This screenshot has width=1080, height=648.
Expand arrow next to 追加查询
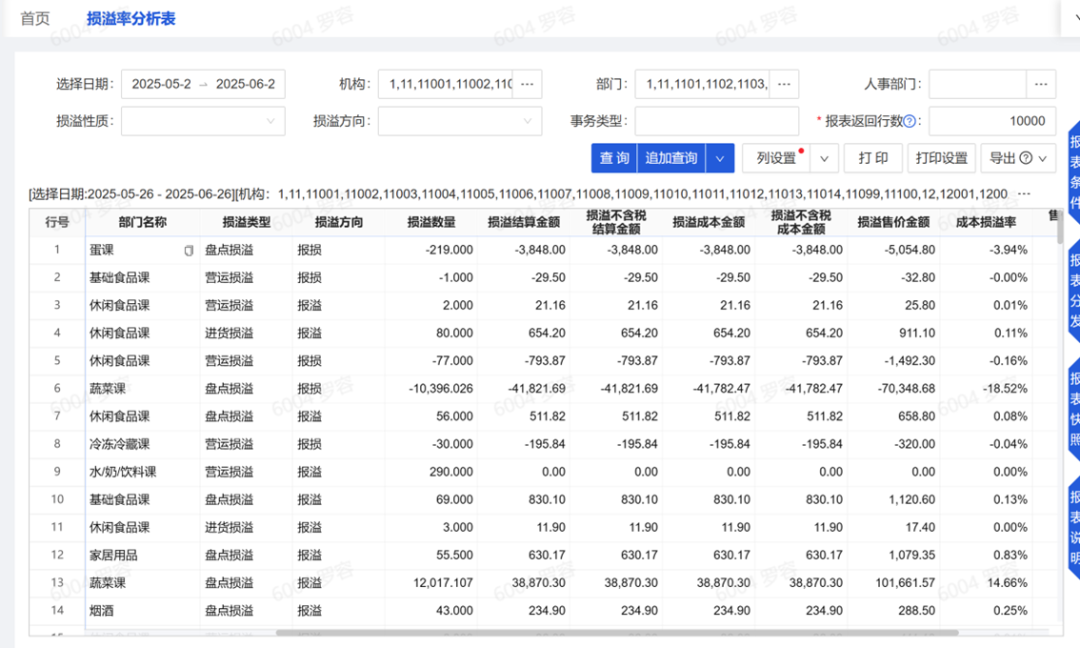[720, 158]
